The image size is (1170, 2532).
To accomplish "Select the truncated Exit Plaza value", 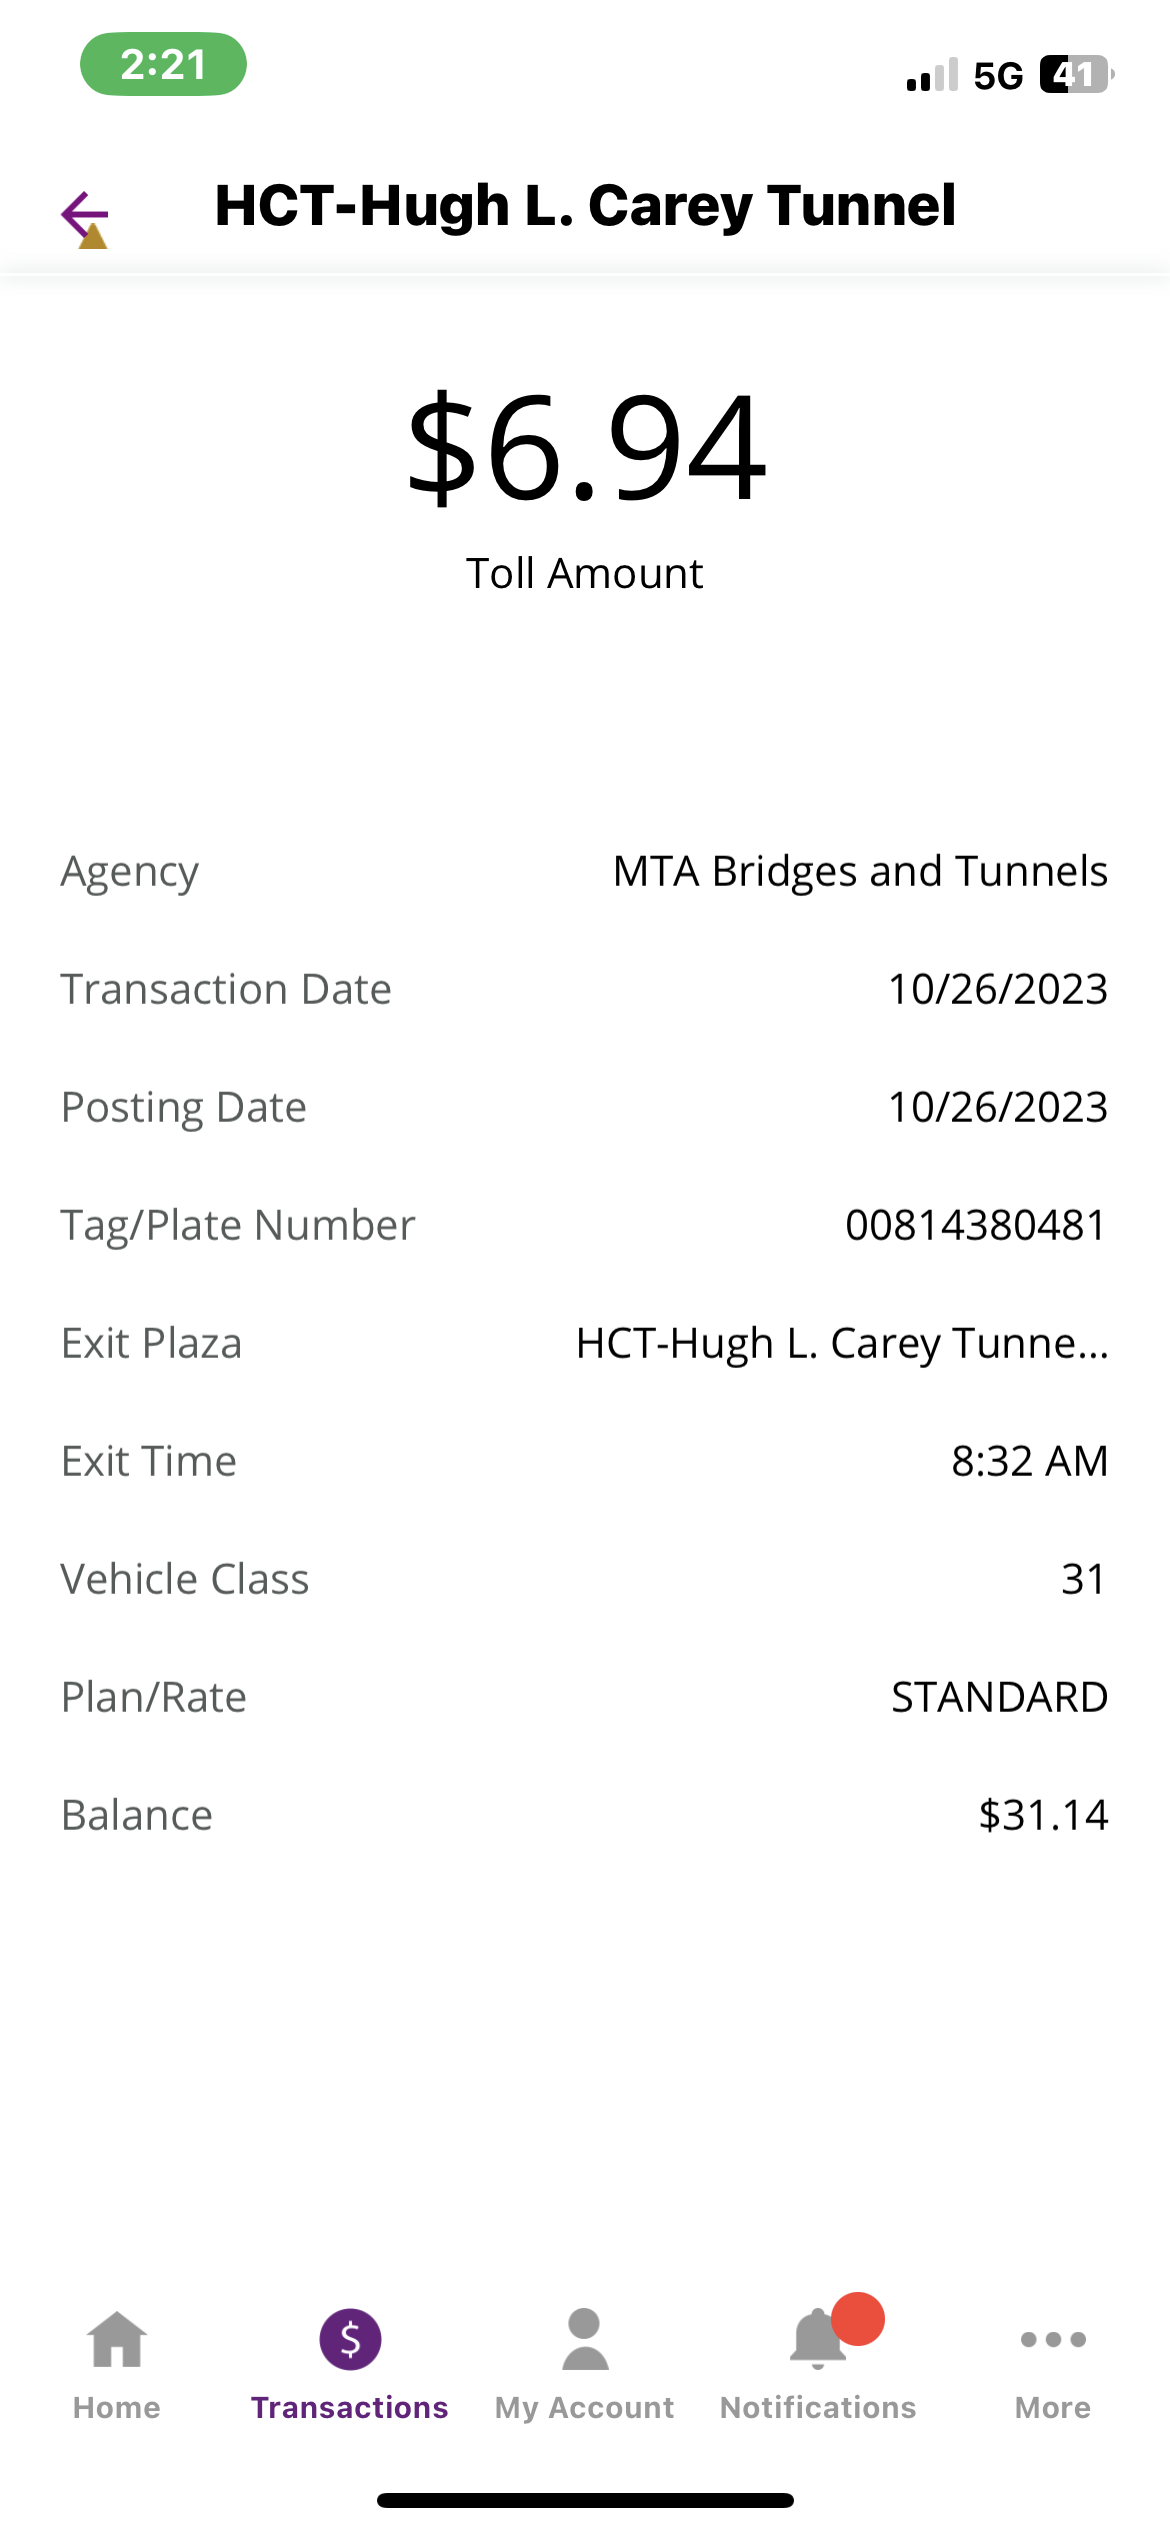I will (842, 1343).
